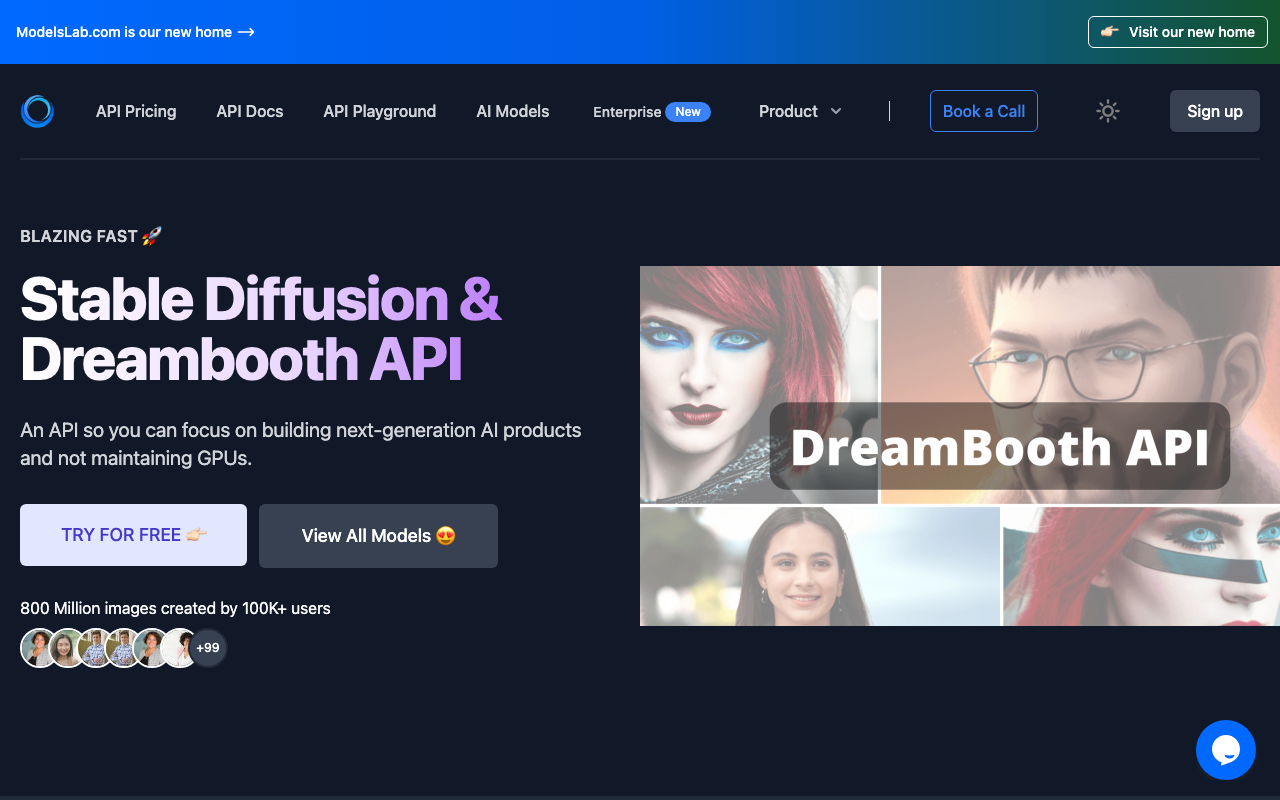
Task: Open the chat bubble support widget
Action: point(1226,750)
